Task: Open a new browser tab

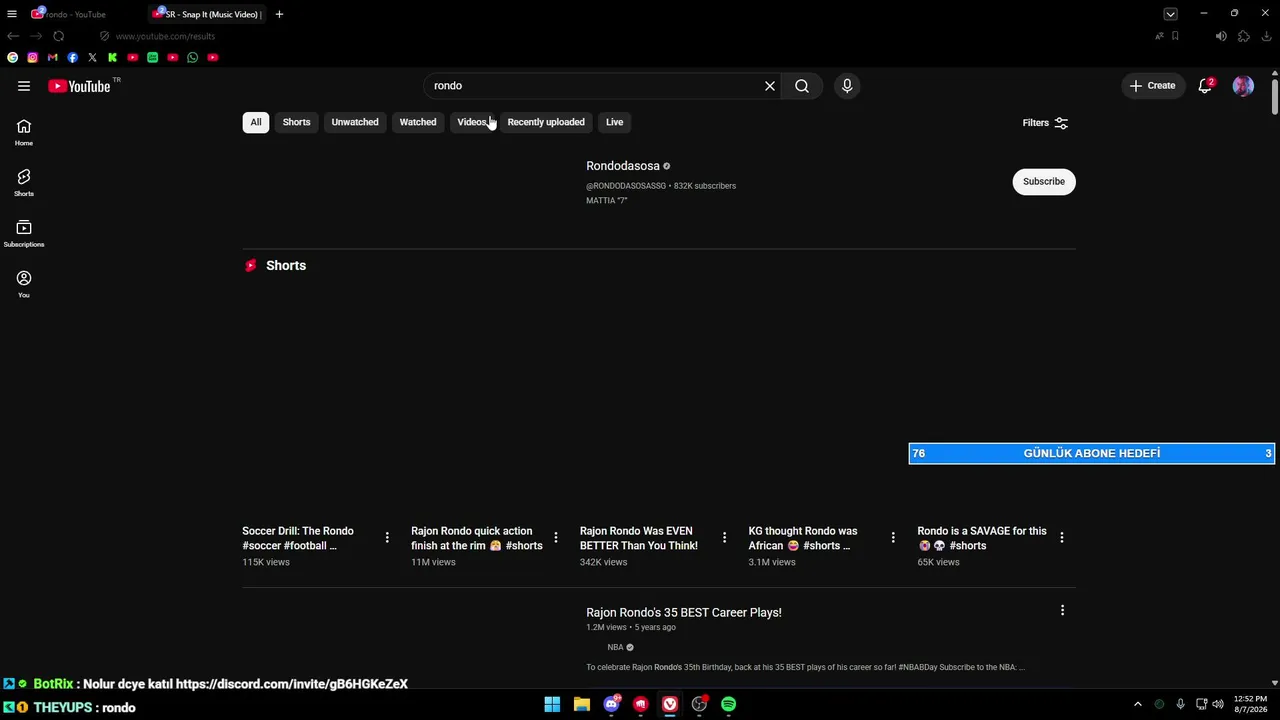Action: pos(279,14)
